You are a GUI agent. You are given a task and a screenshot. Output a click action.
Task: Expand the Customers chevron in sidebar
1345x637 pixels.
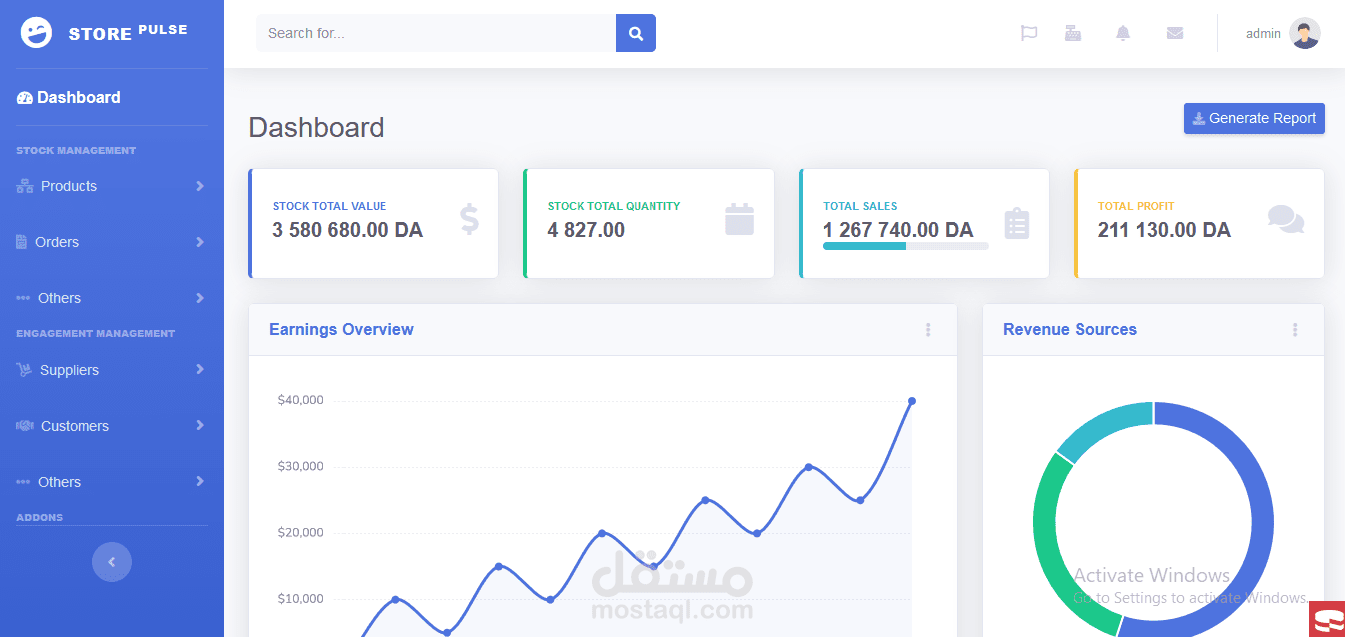pos(200,426)
